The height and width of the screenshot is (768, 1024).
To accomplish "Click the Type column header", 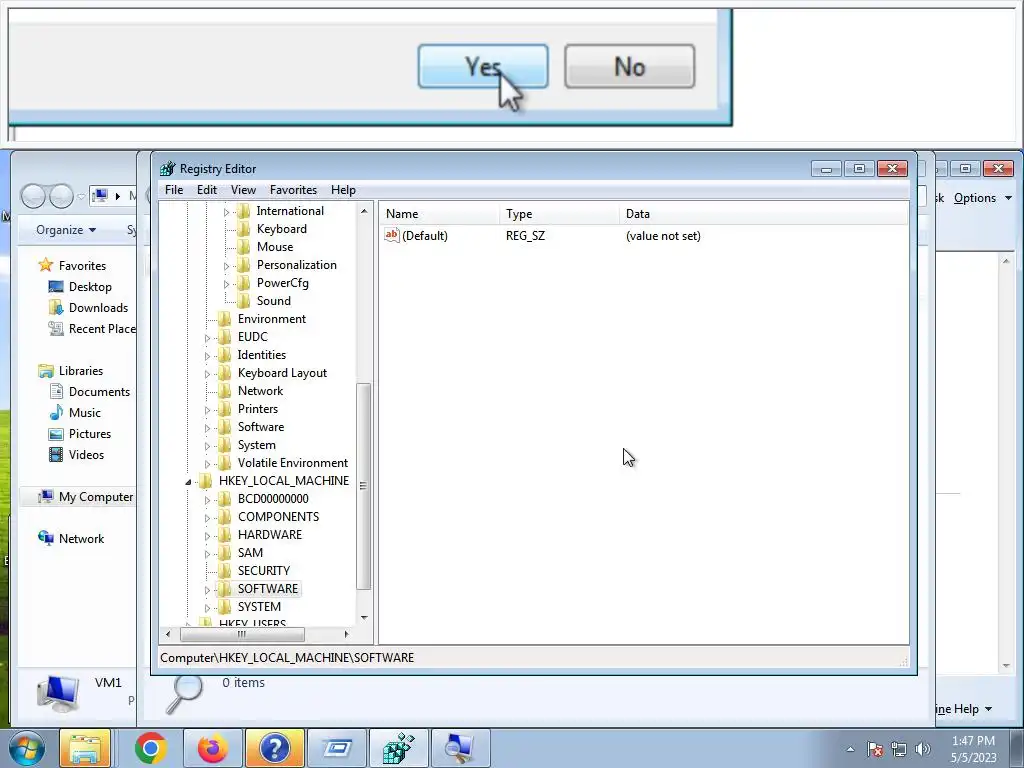I will point(560,214).
